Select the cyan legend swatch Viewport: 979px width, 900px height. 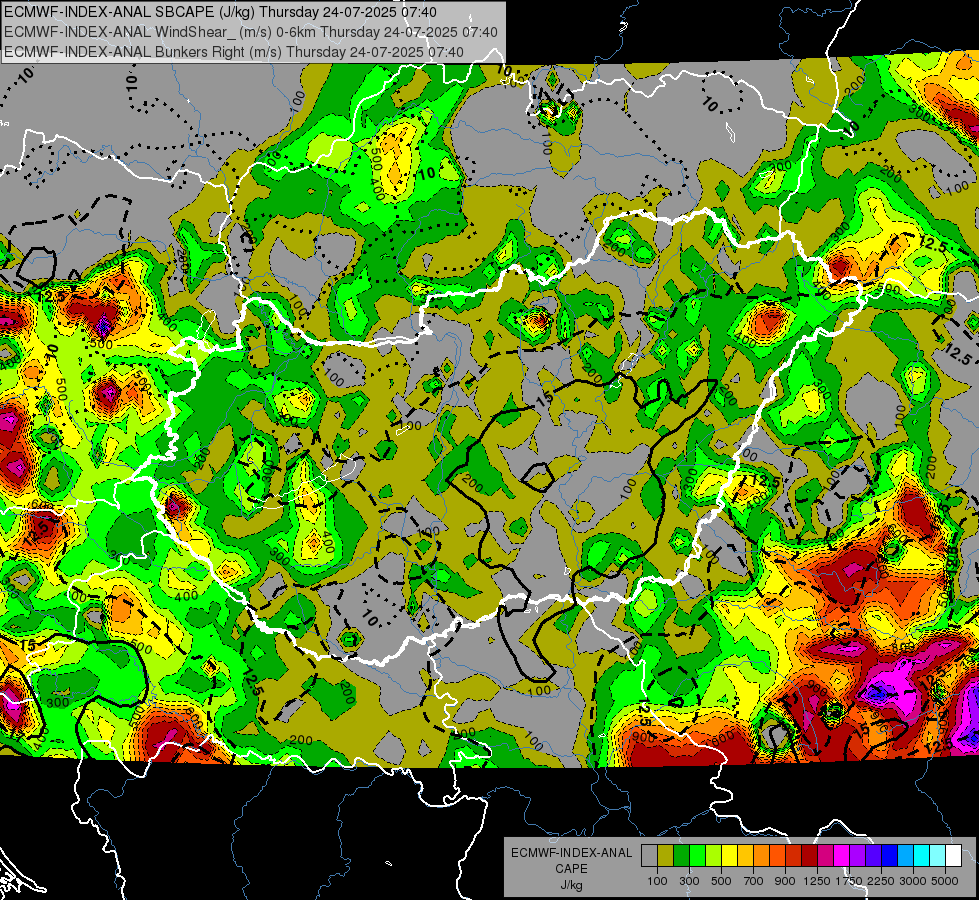922,856
